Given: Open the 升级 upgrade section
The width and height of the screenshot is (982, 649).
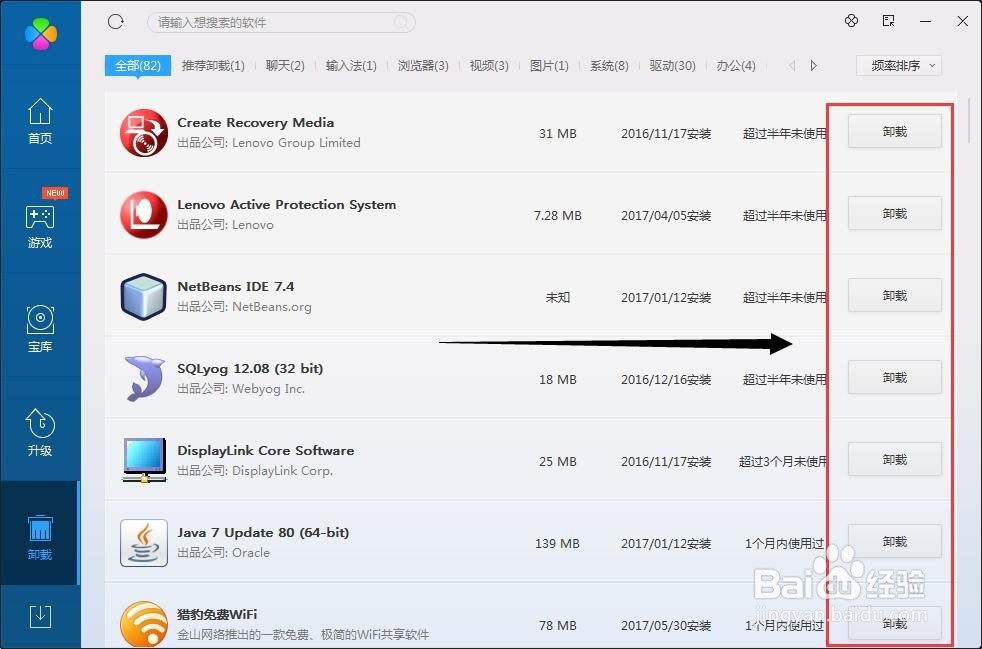Looking at the screenshot, I should (x=40, y=433).
